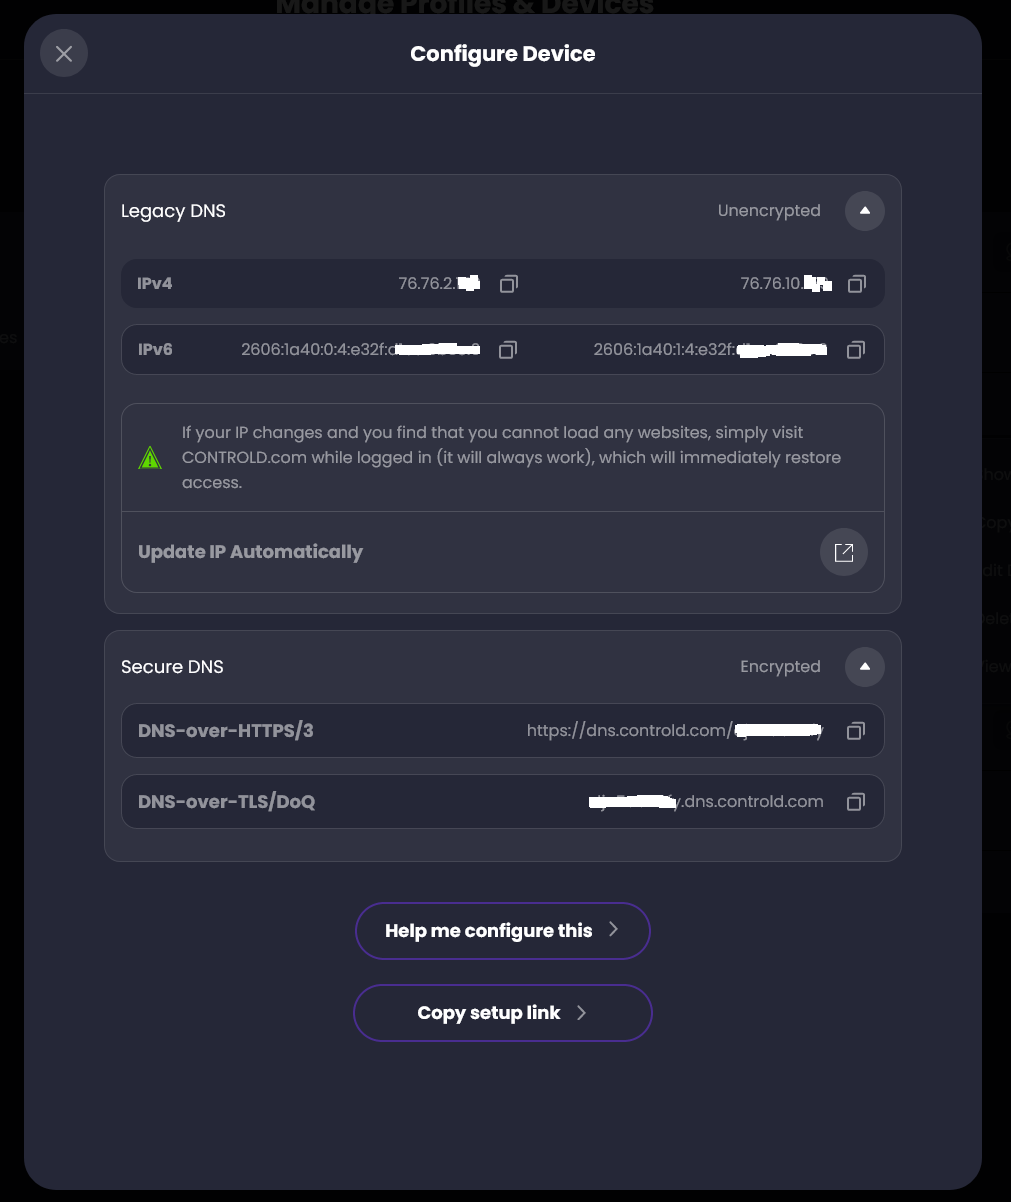1011x1202 pixels.
Task: Copy the DNS-over-TLS/DoQ hostname
Action: coord(856,802)
